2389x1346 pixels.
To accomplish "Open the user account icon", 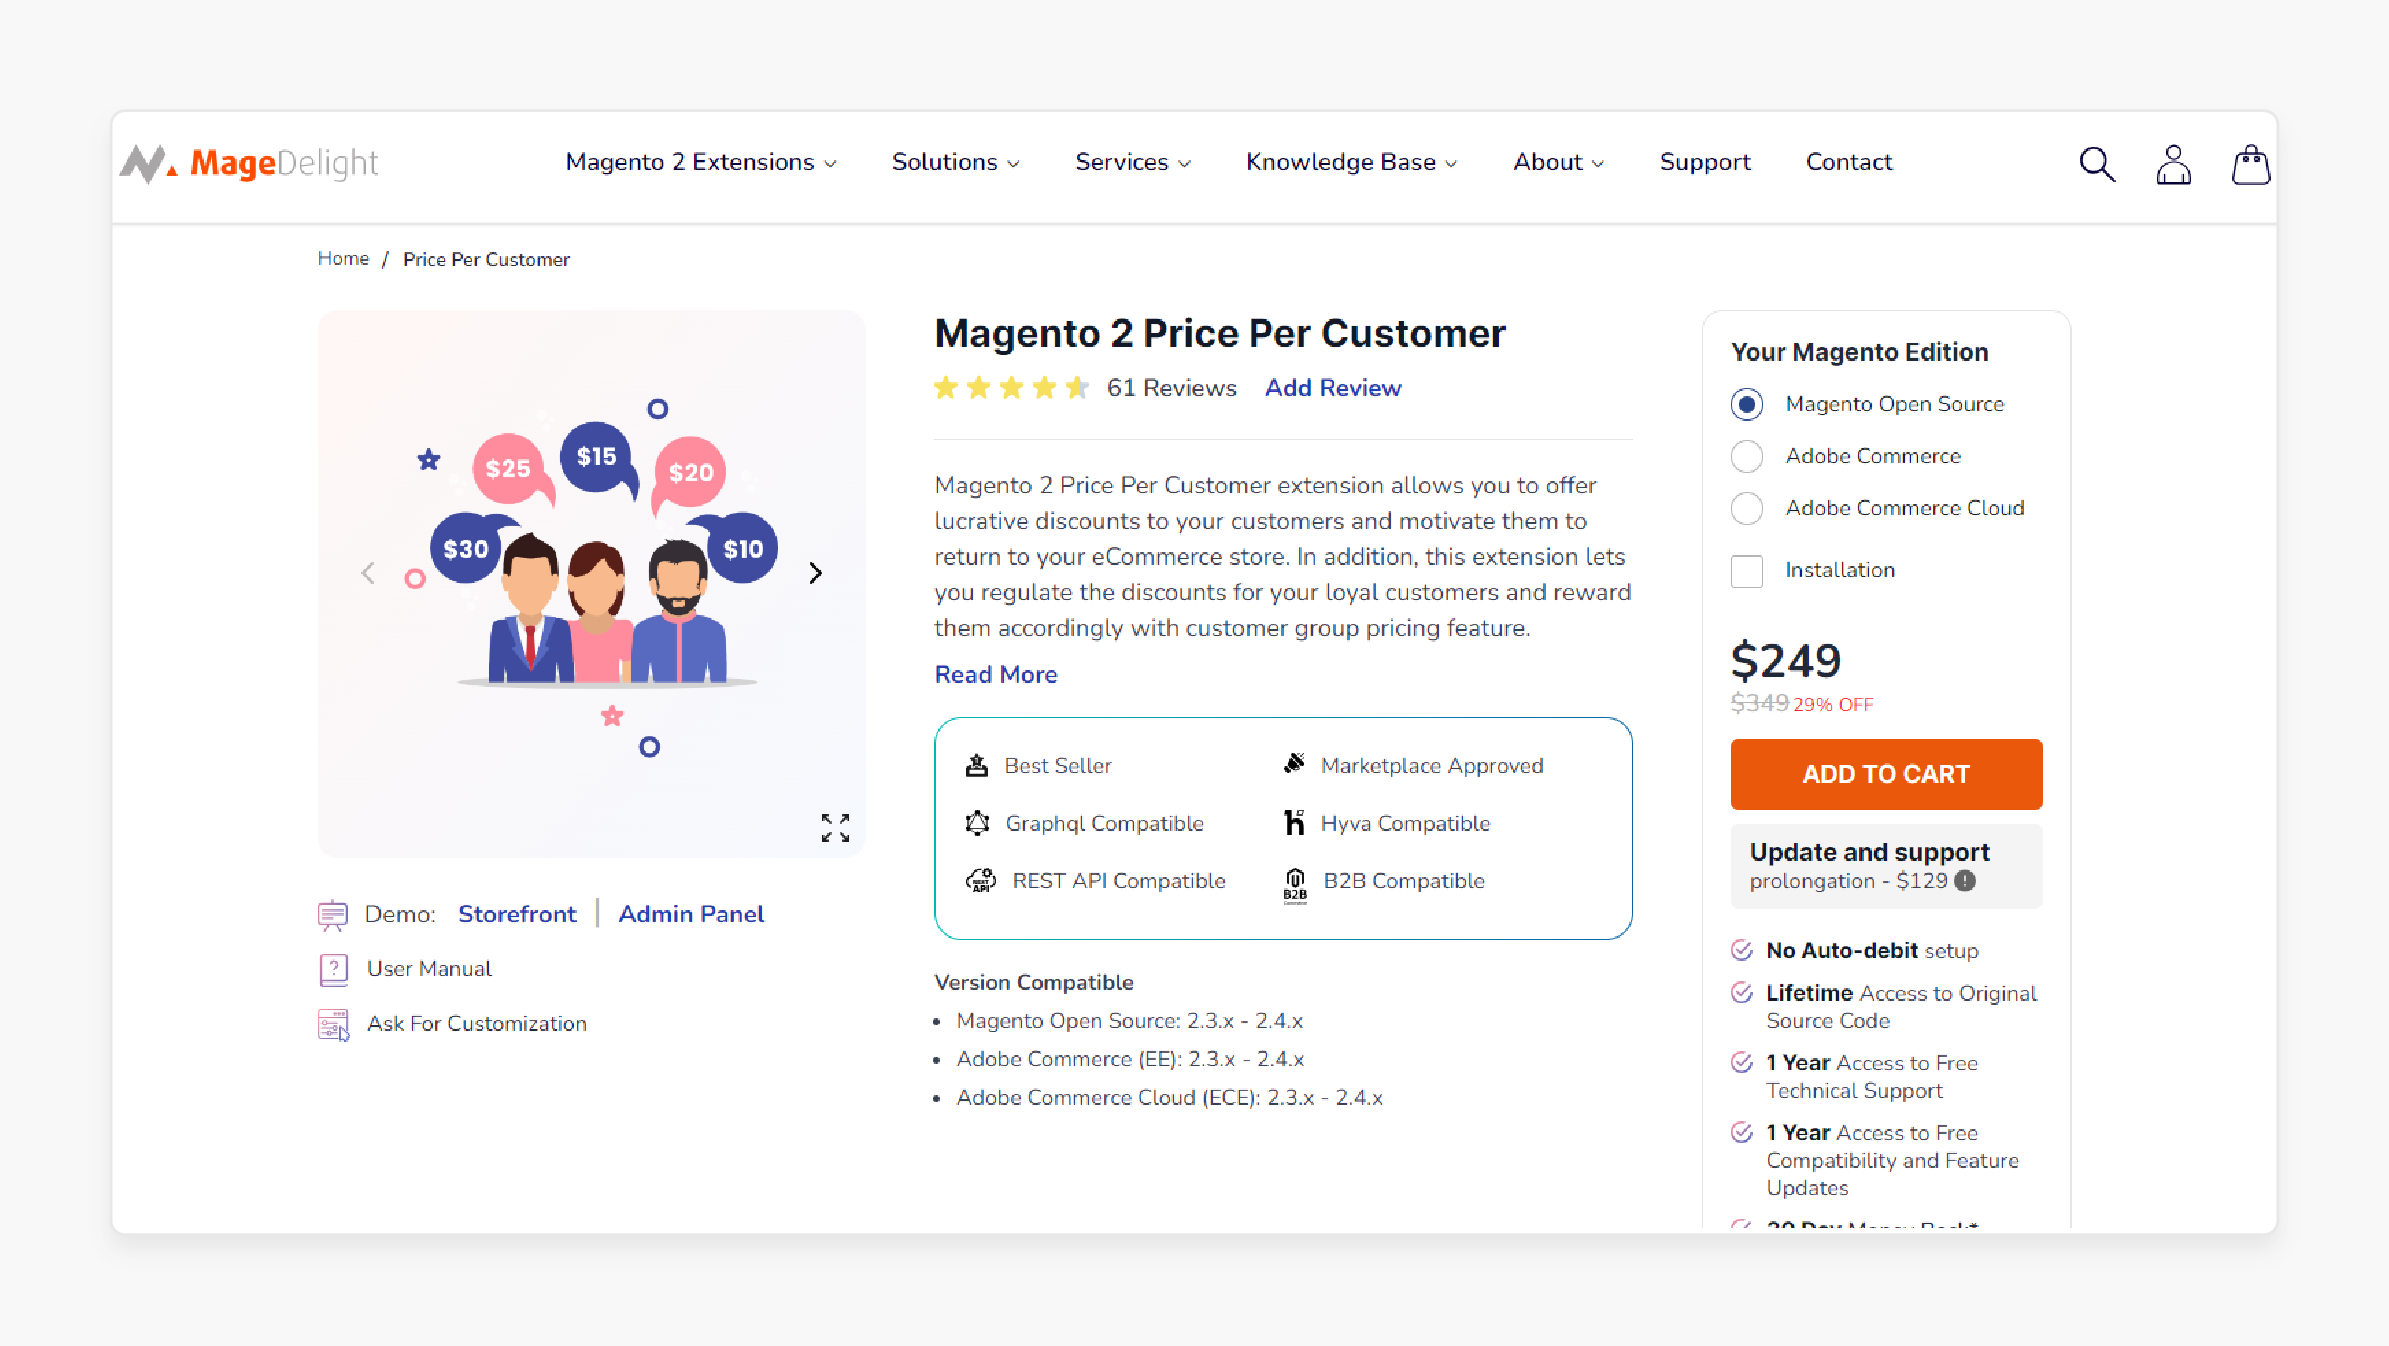I will [2173, 164].
